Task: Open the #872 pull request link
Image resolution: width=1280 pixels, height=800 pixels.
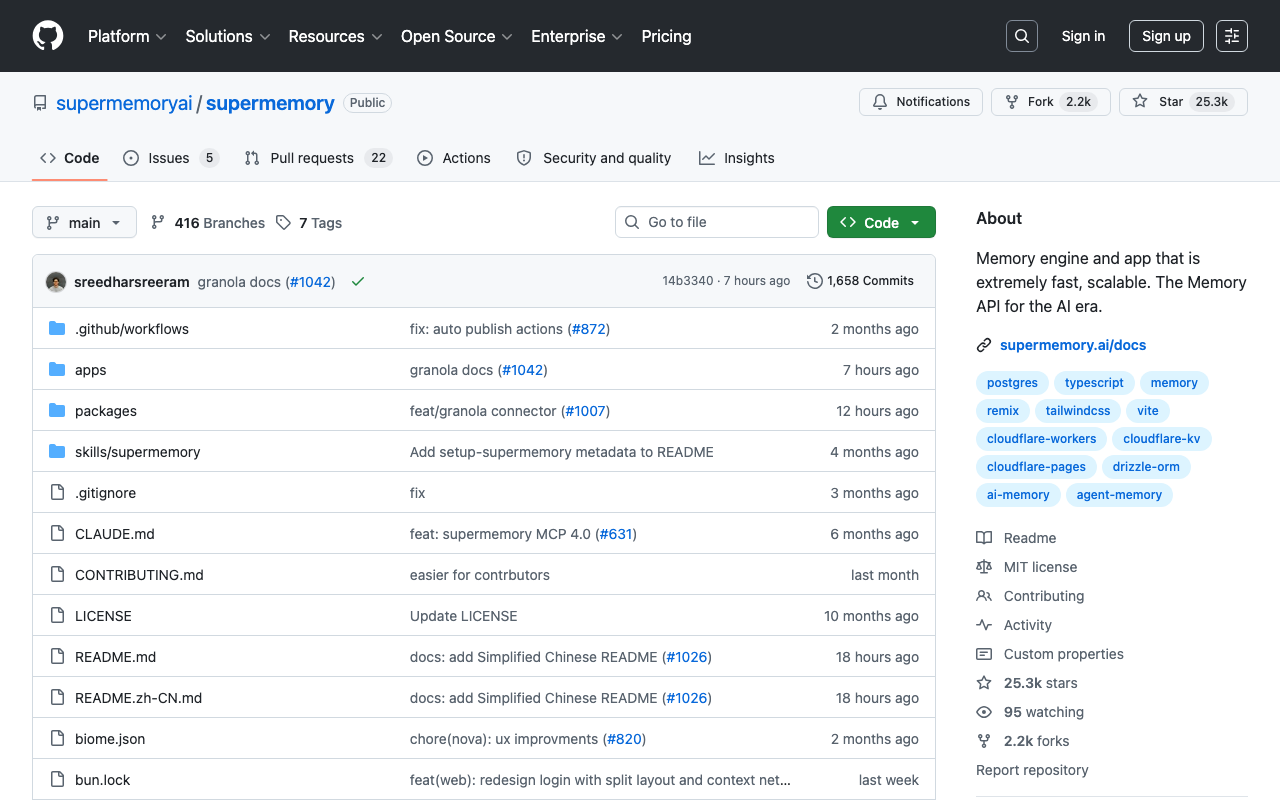Action: coord(588,329)
